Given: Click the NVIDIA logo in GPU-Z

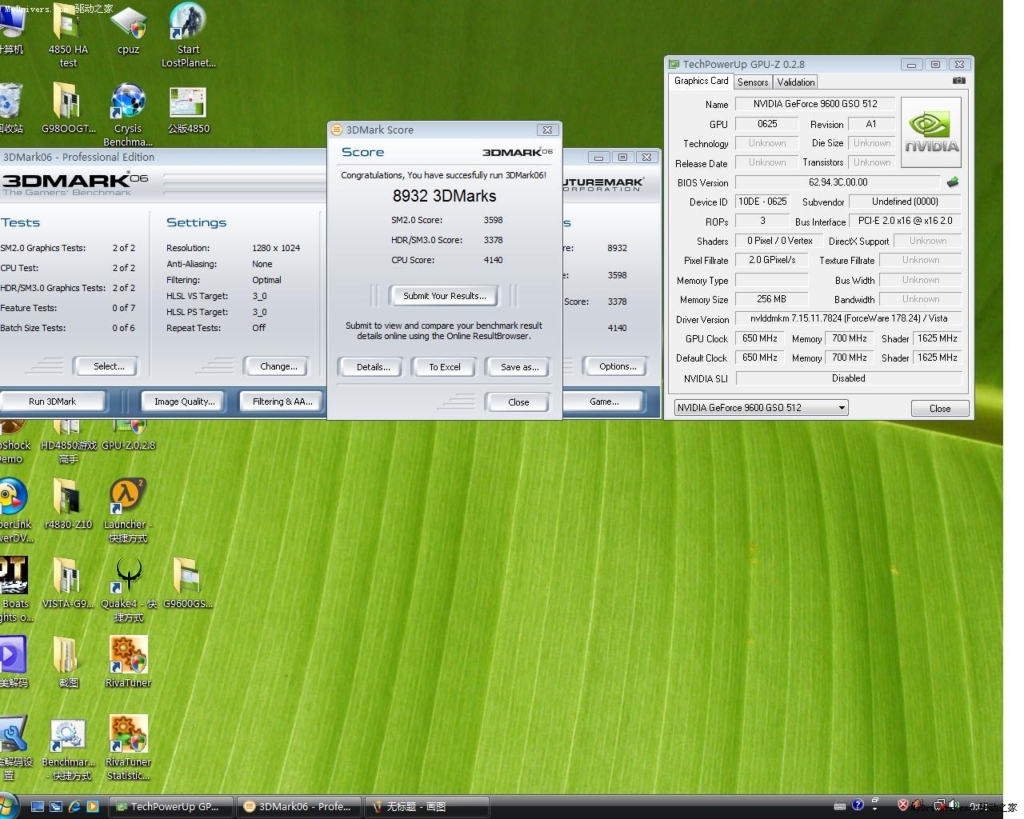Looking at the screenshot, I should pos(931,133).
